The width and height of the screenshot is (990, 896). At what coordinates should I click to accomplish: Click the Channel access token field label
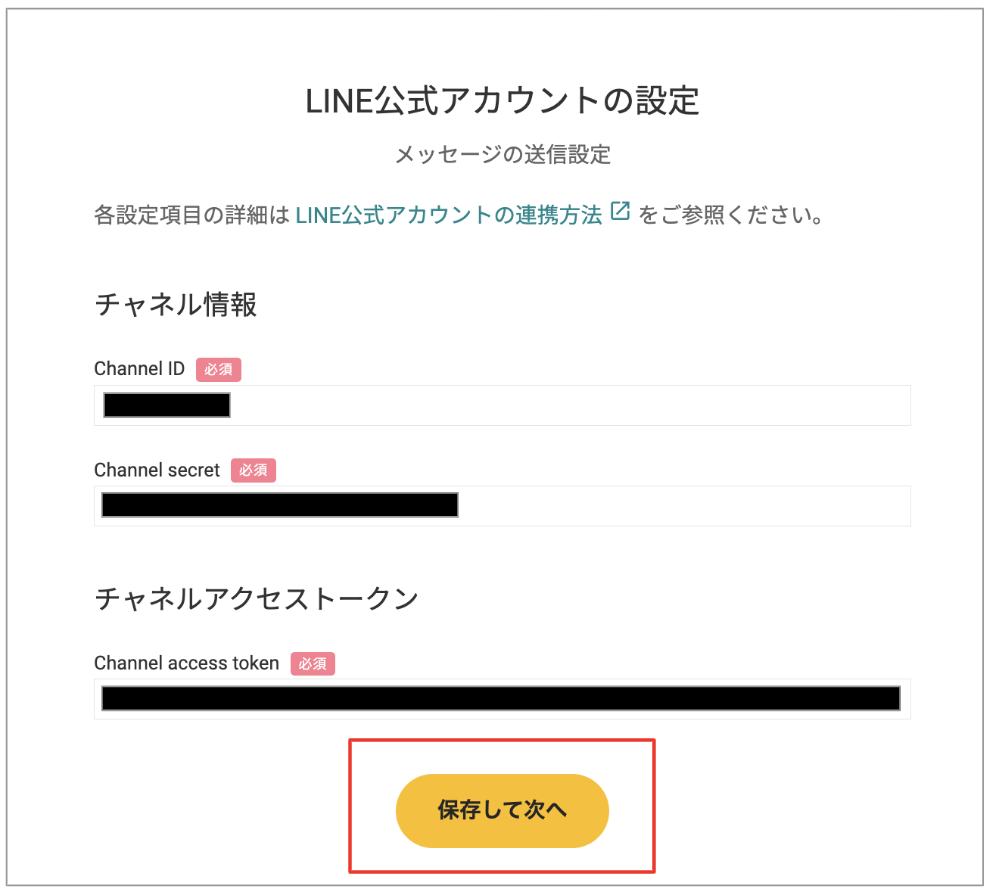(x=186, y=663)
